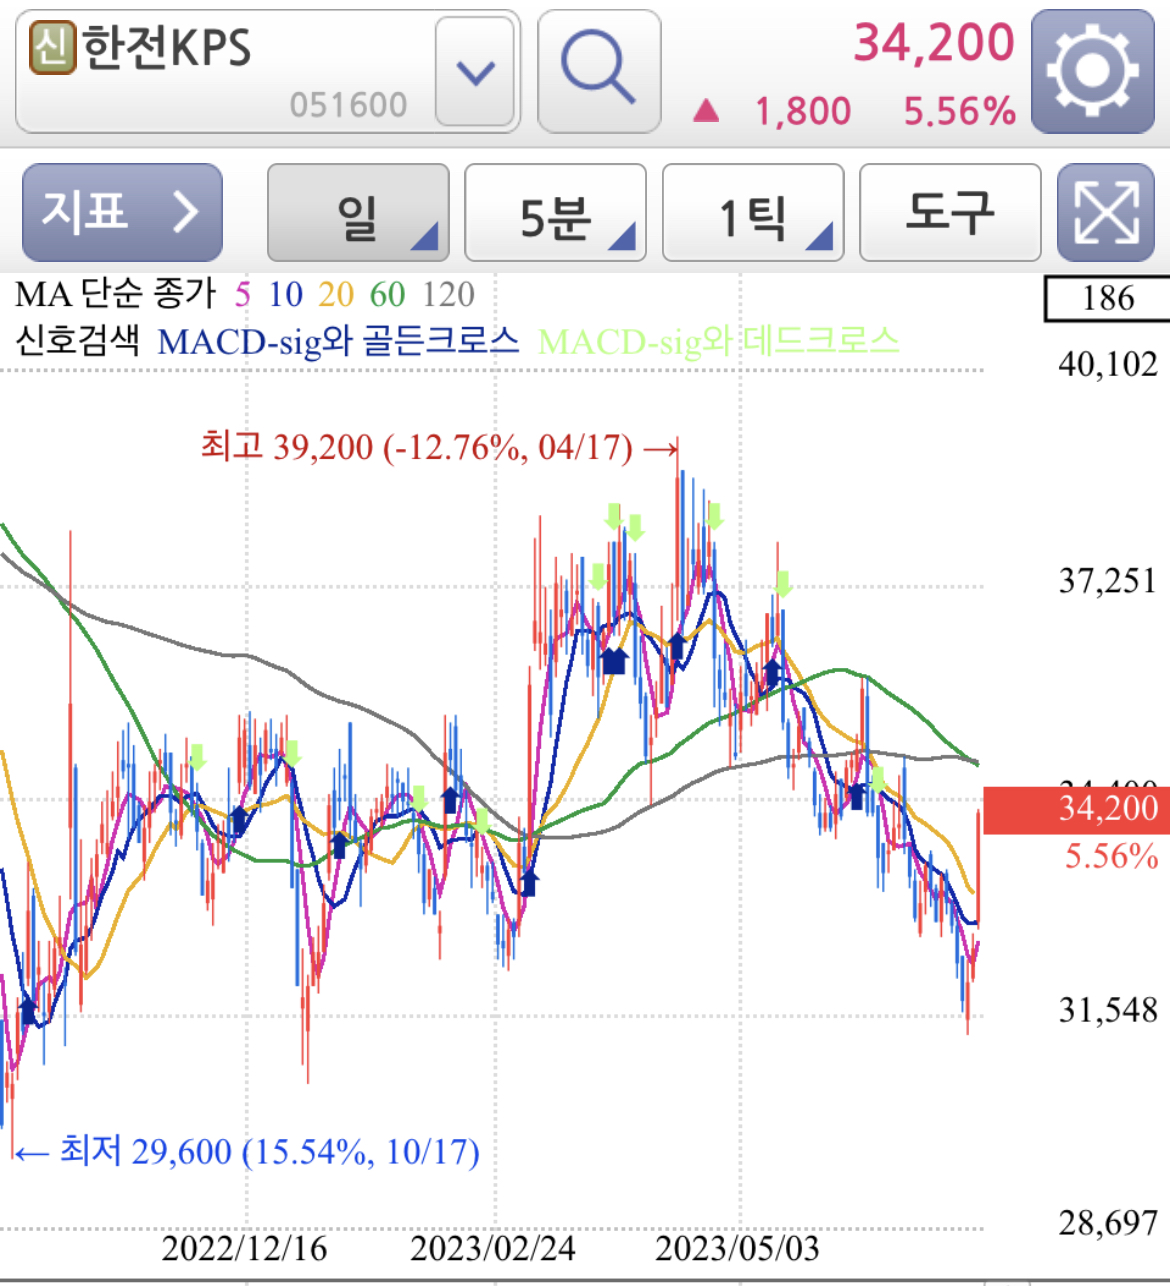Expand the stock selector dropdown arrow
1170x1286 pixels.
475,72
